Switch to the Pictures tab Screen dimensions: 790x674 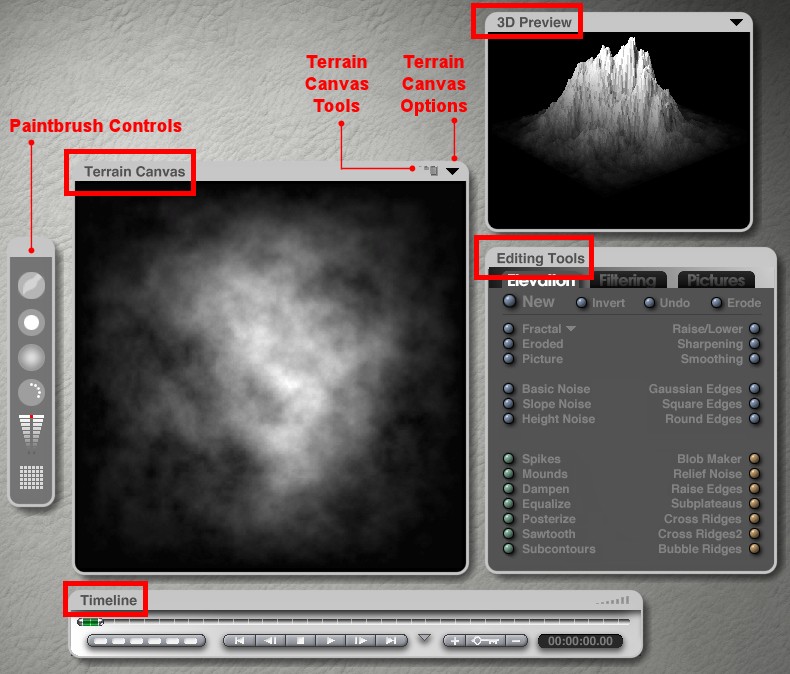point(716,281)
